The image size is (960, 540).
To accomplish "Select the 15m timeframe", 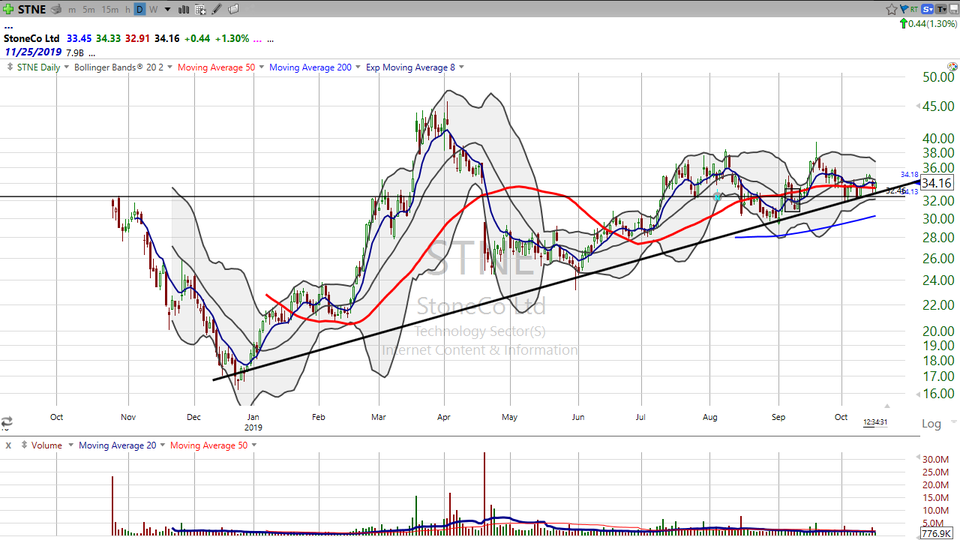I will (110, 10).
